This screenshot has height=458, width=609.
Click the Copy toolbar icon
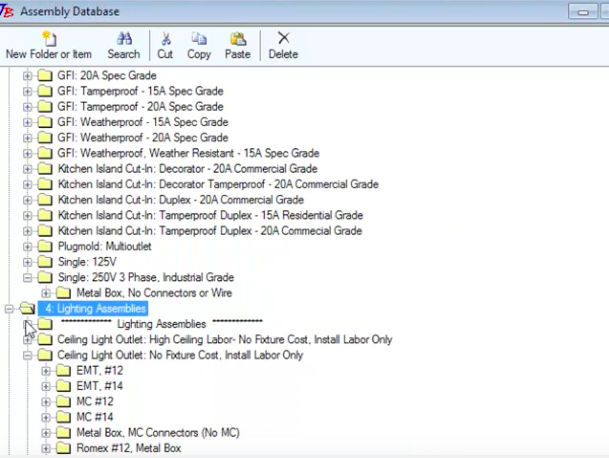pyautogui.click(x=199, y=38)
